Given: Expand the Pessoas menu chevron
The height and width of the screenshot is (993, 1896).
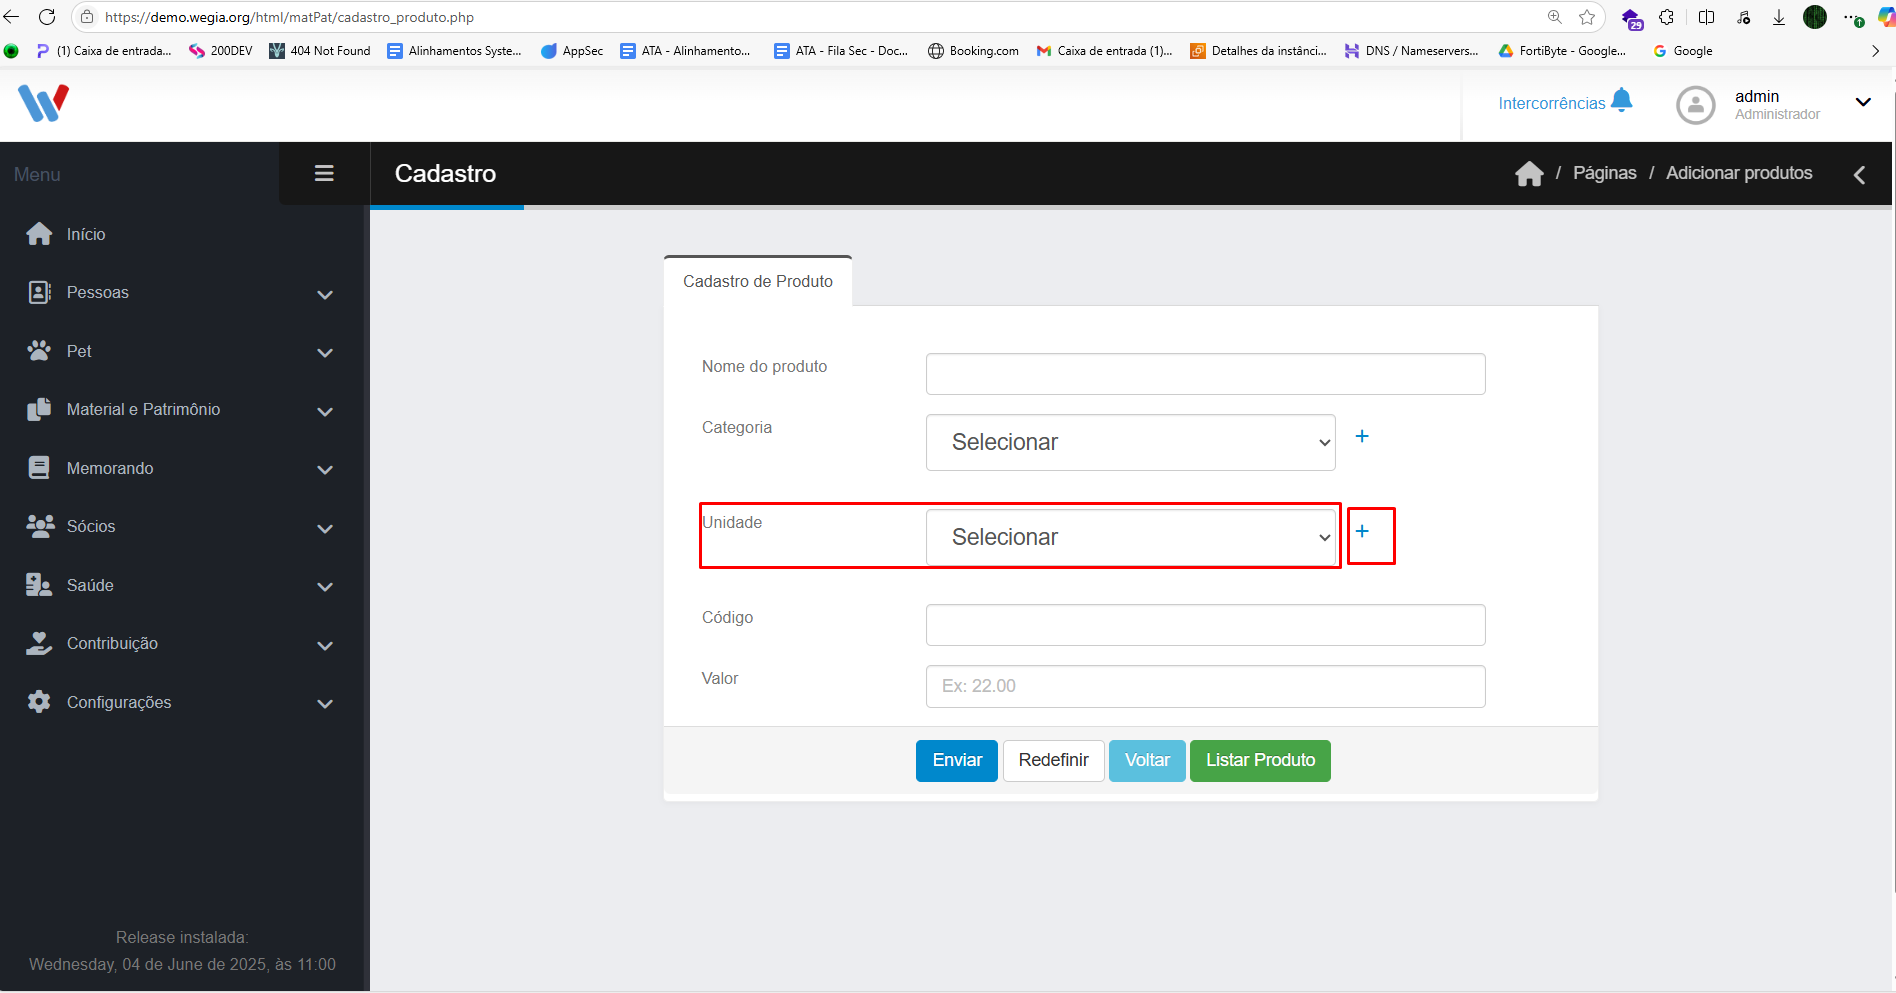Looking at the screenshot, I should (x=325, y=295).
